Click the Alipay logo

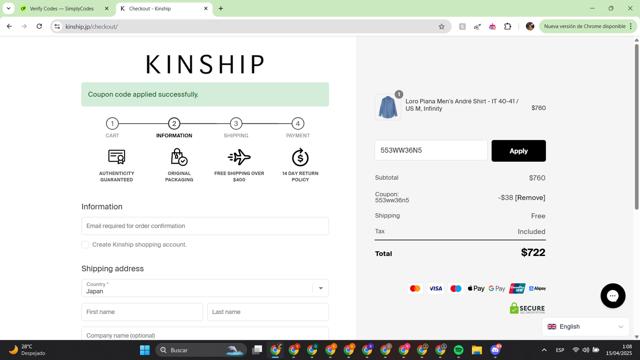537,288
